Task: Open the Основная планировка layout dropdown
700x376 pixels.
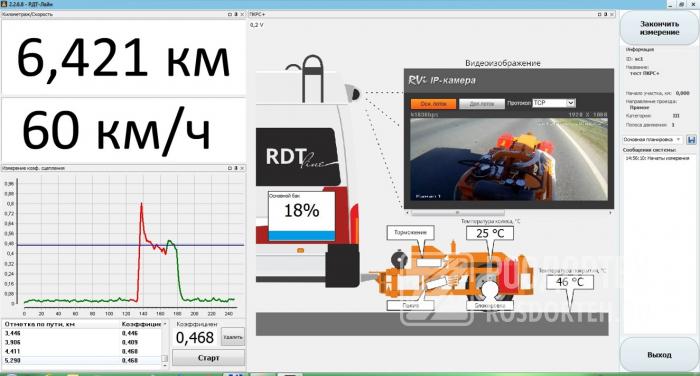Action: tap(652, 140)
